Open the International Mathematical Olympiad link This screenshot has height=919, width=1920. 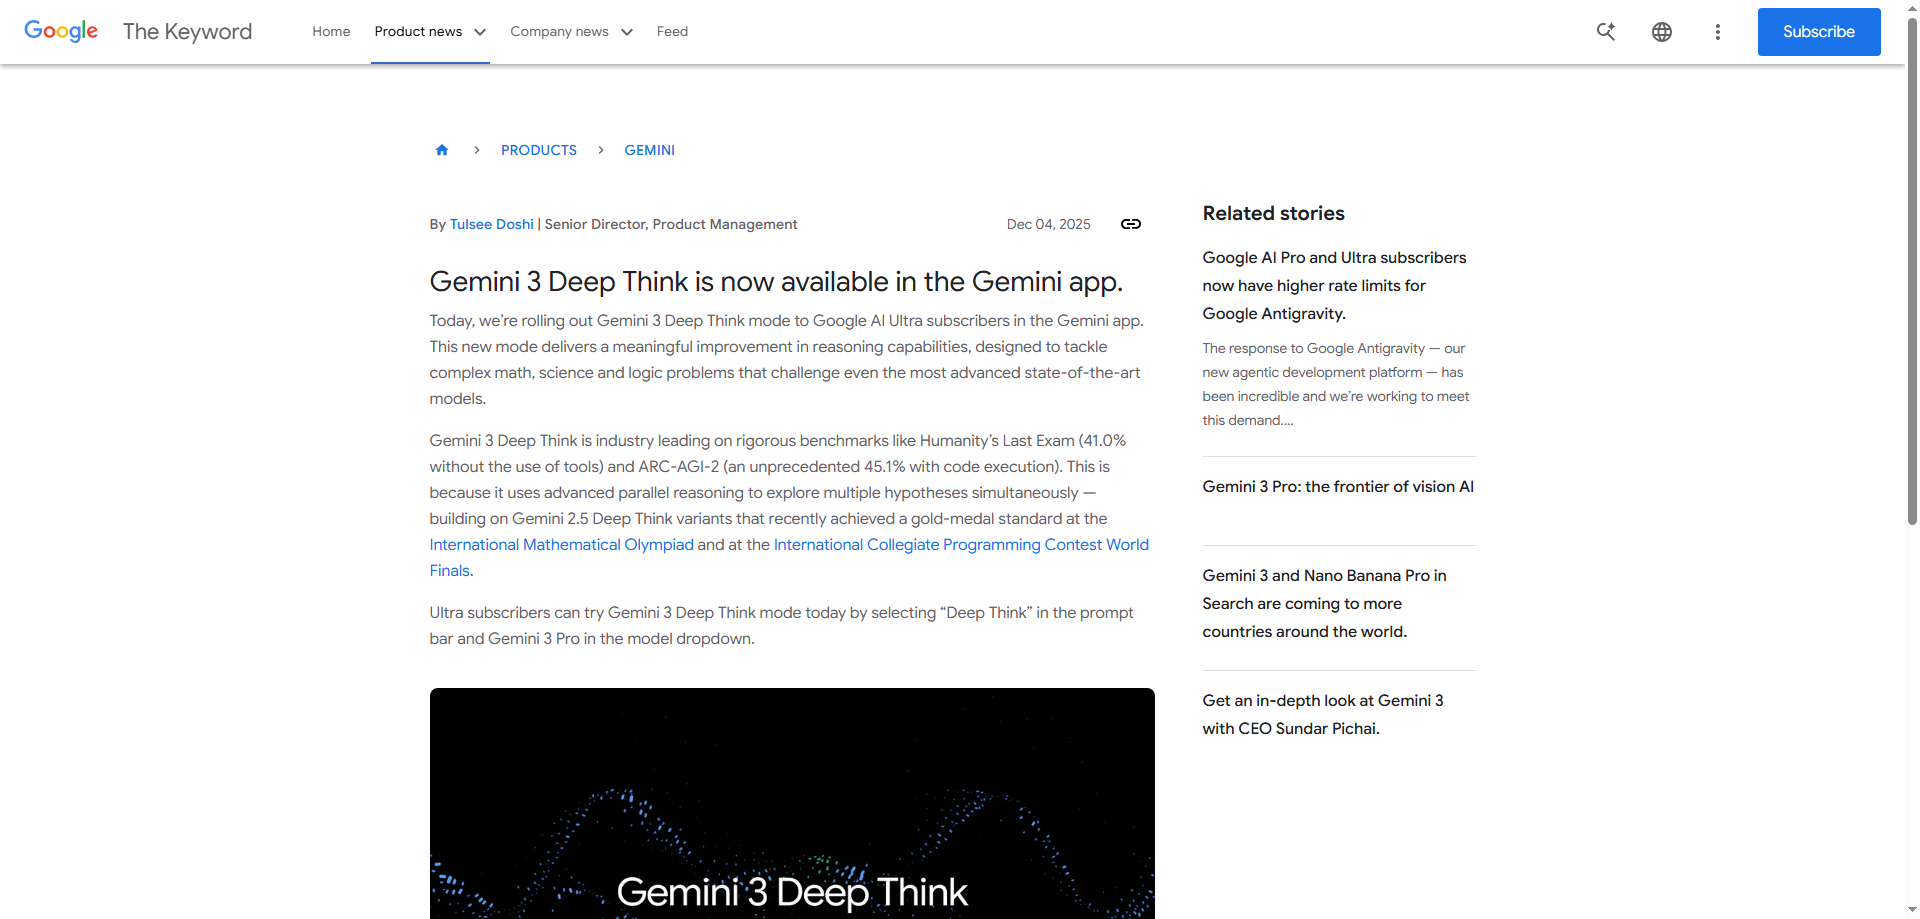(x=561, y=544)
